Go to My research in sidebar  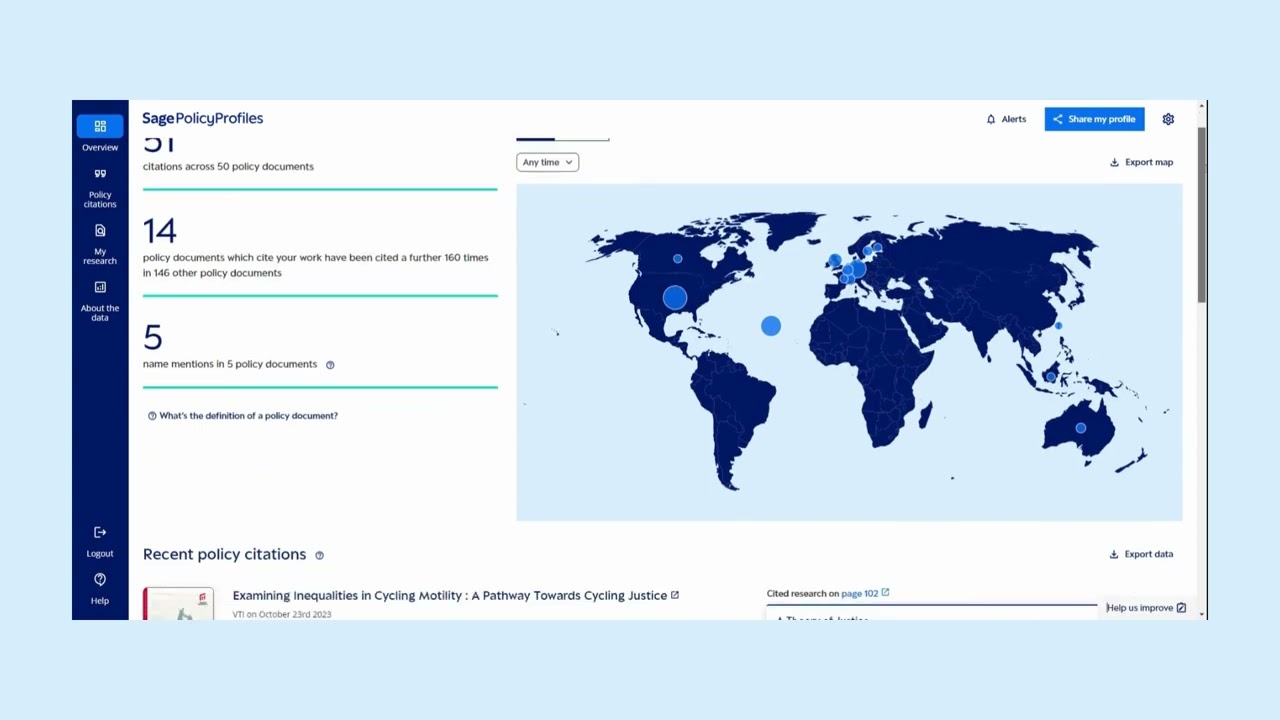[100, 244]
